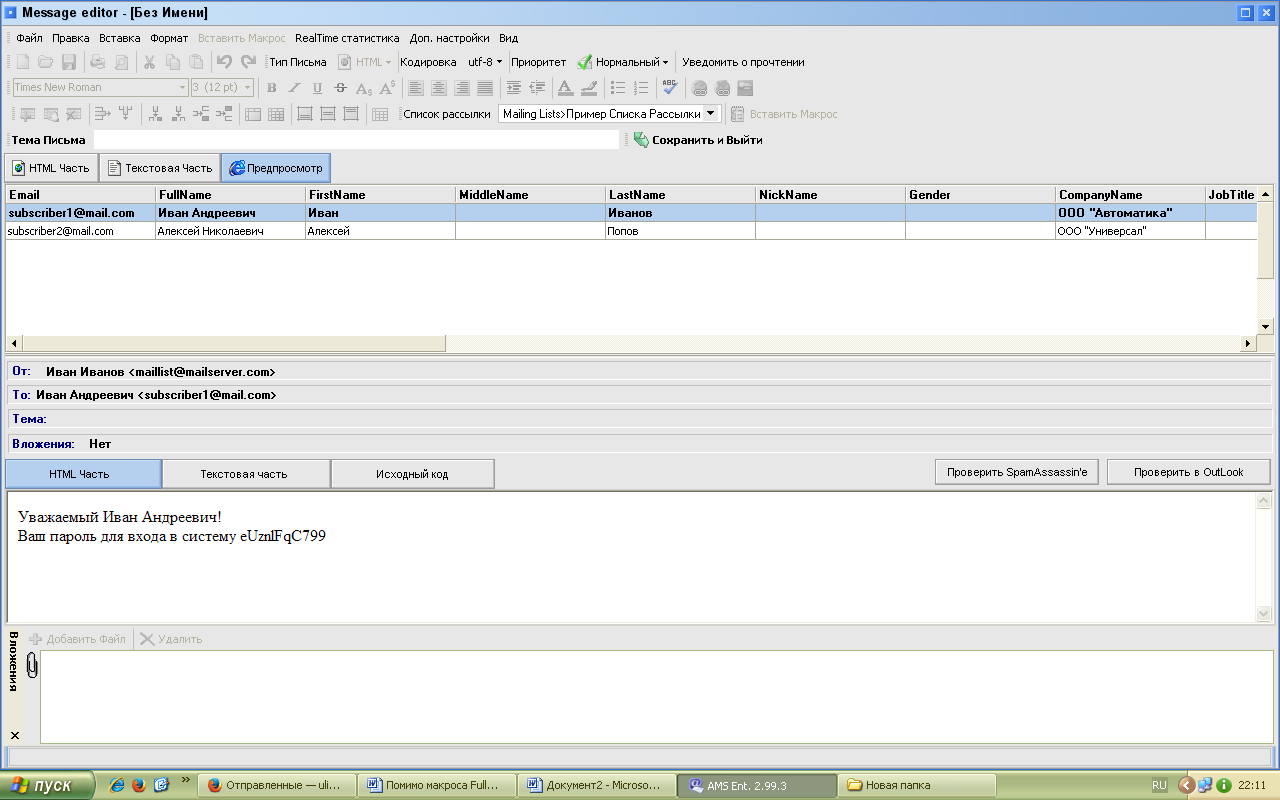Open the Доп. настройки menu
1280x800 pixels.
pos(450,38)
